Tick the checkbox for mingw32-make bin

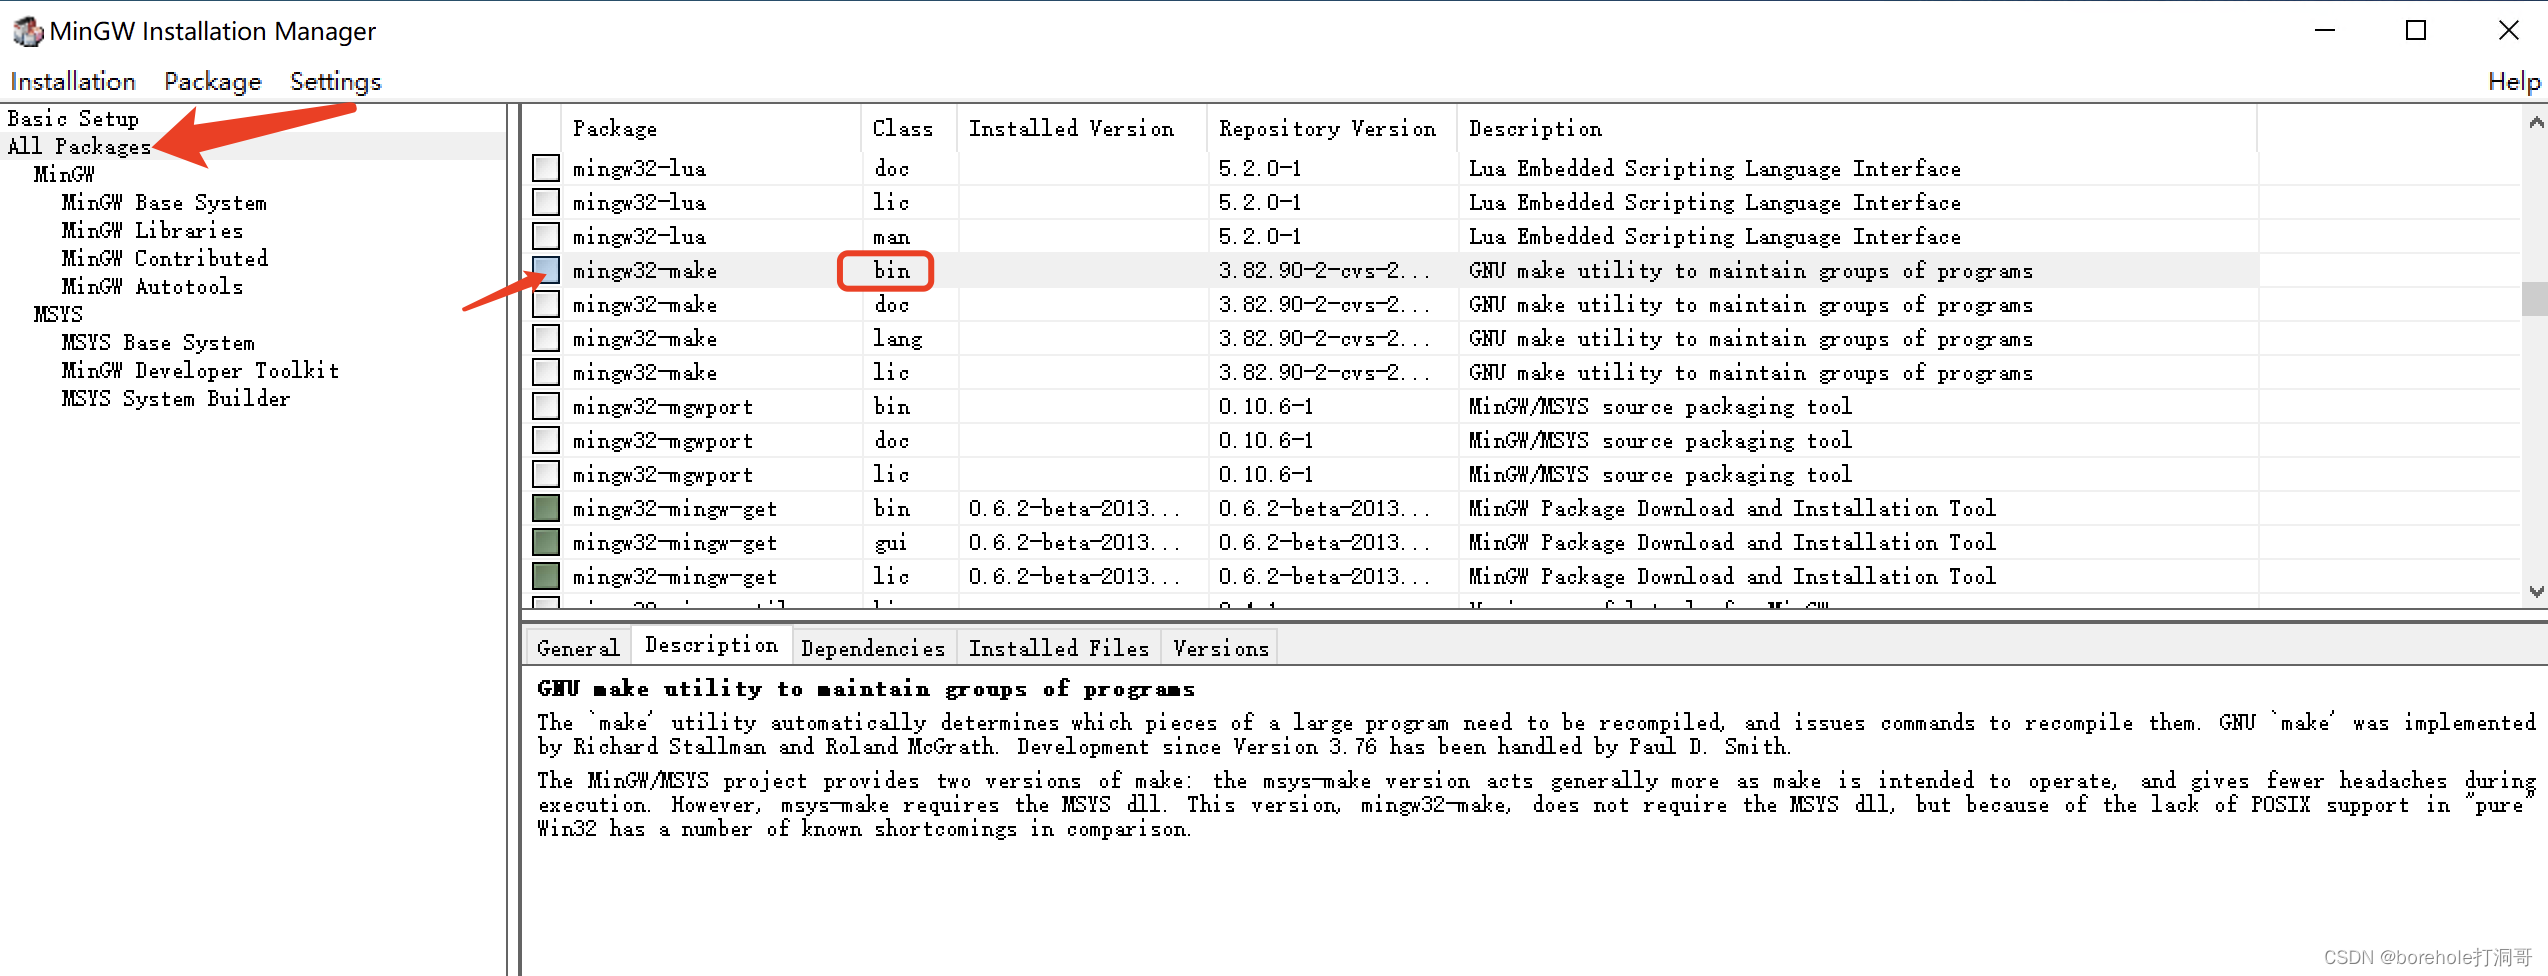click(546, 271)
